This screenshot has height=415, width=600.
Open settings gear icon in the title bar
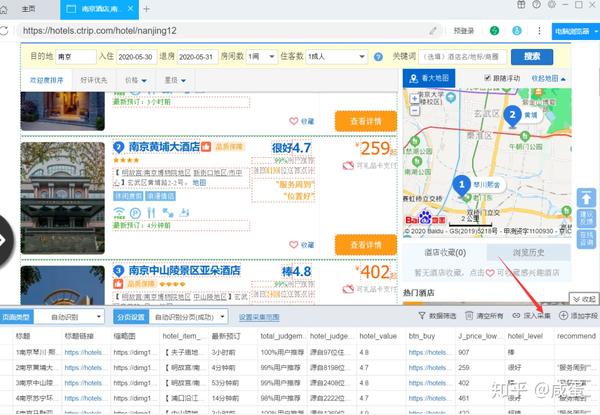point(552,5)
